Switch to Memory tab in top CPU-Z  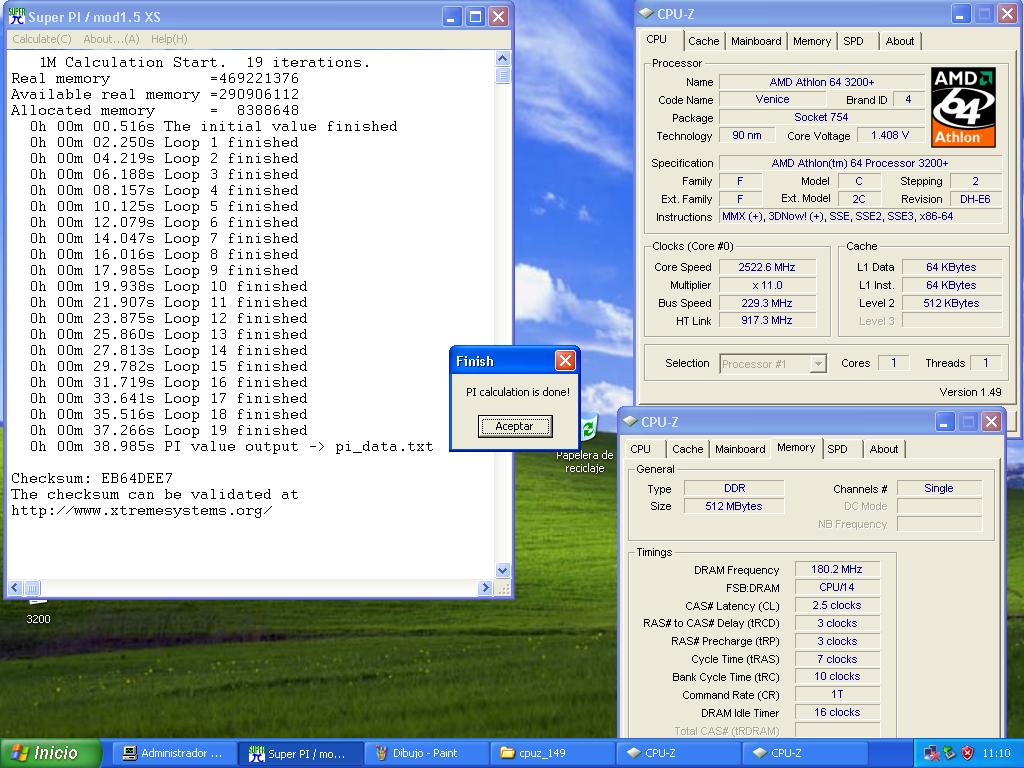(812, 41)
